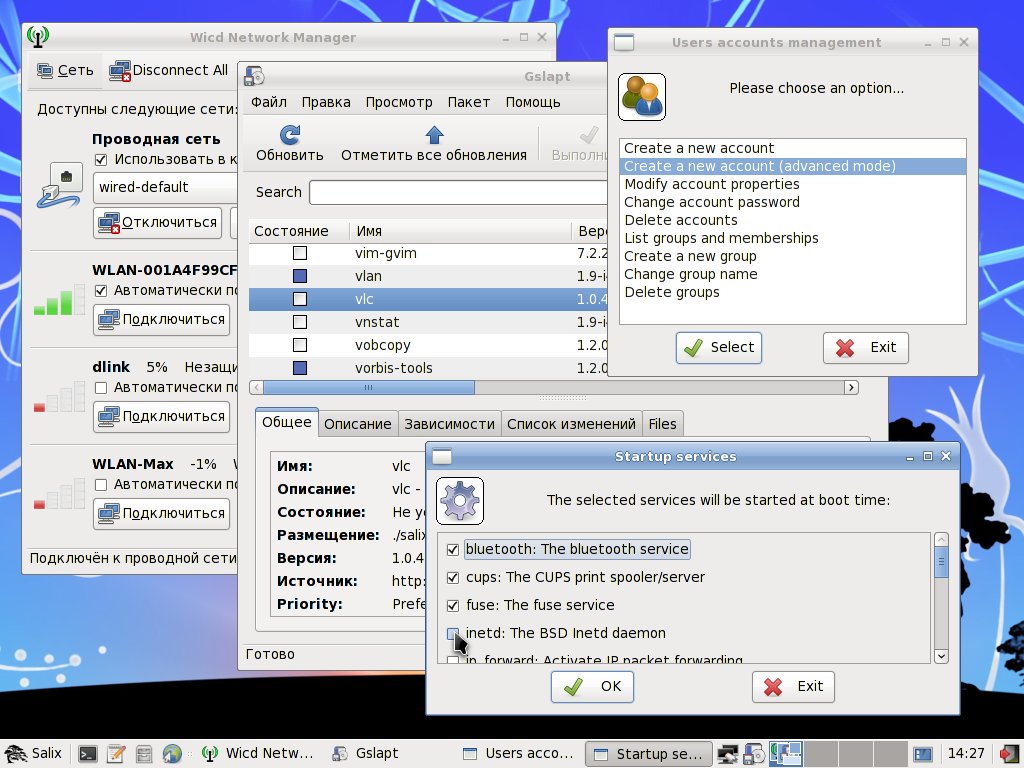
Task: Click the wired network plug icon
Action: 59,185
